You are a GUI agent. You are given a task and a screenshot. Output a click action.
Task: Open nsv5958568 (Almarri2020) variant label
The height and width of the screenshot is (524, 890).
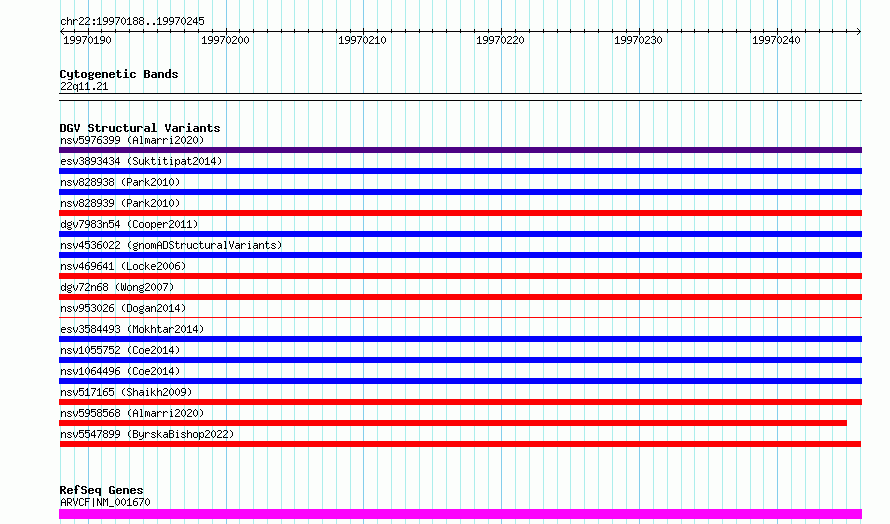coord(132,413)
